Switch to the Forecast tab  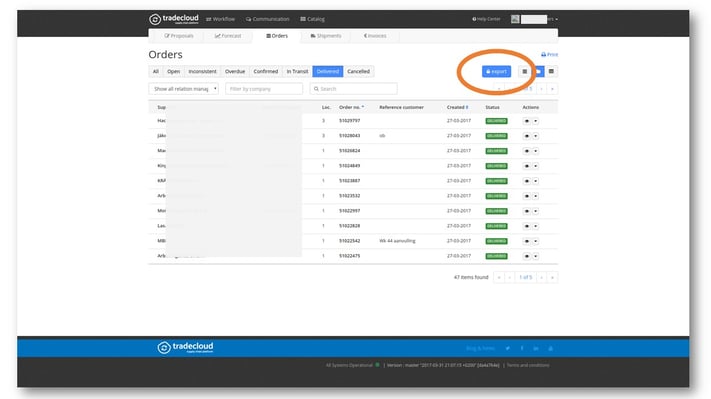click(x=228, y=36)
